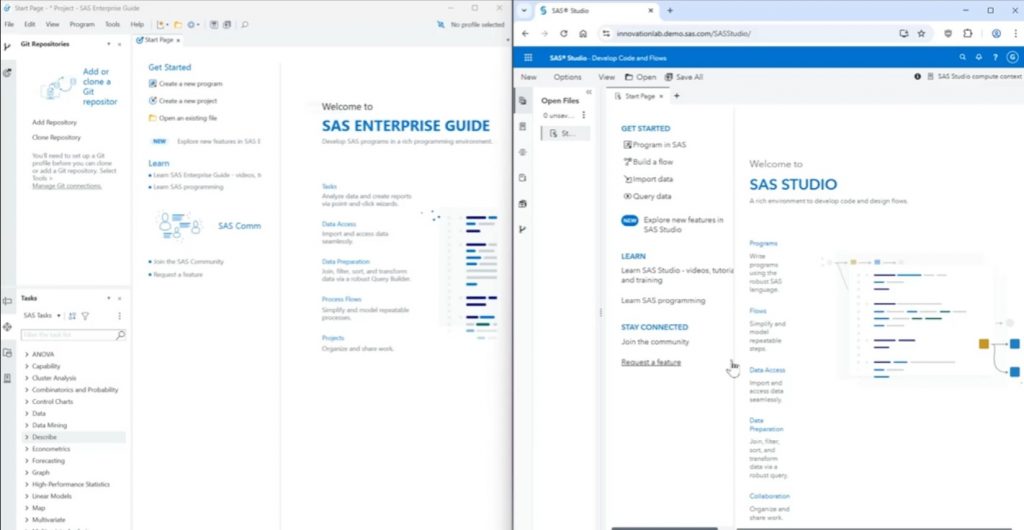Click the browser reload icon
The width and height of the screenshot is (1024, 530).
tap(564, 33)
